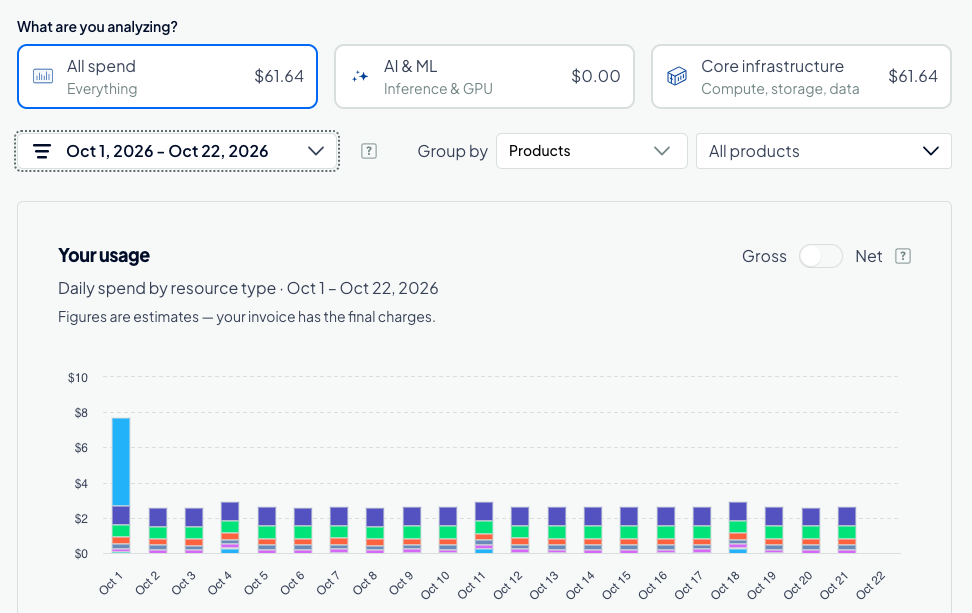This screenshot has height=613, width=972.
Task: Click the Oct 21 bar in chart
Action: pos(847,530)
